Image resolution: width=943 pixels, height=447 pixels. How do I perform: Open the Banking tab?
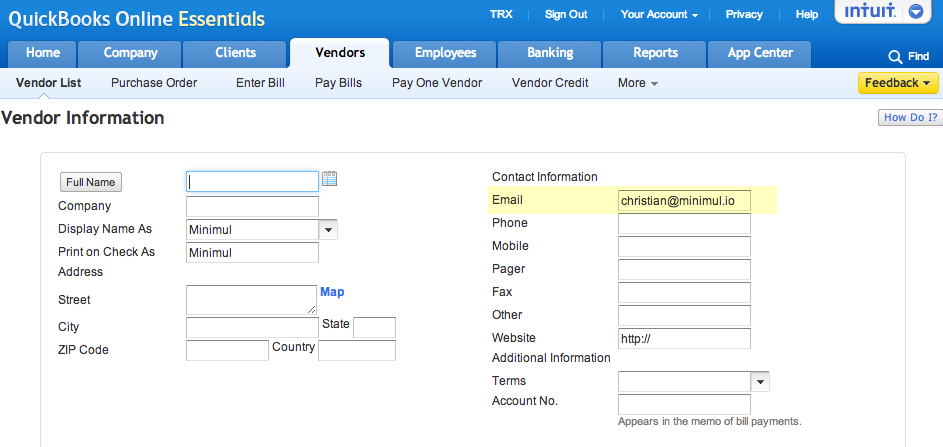[550, 53]
